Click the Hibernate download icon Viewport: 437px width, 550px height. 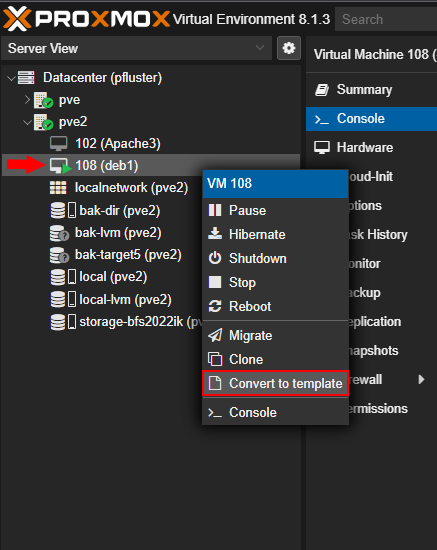tap(215, 234)
